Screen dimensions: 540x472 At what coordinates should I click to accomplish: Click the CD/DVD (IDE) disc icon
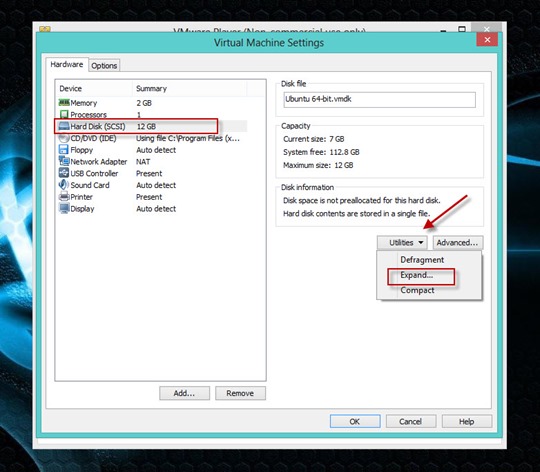64,138
